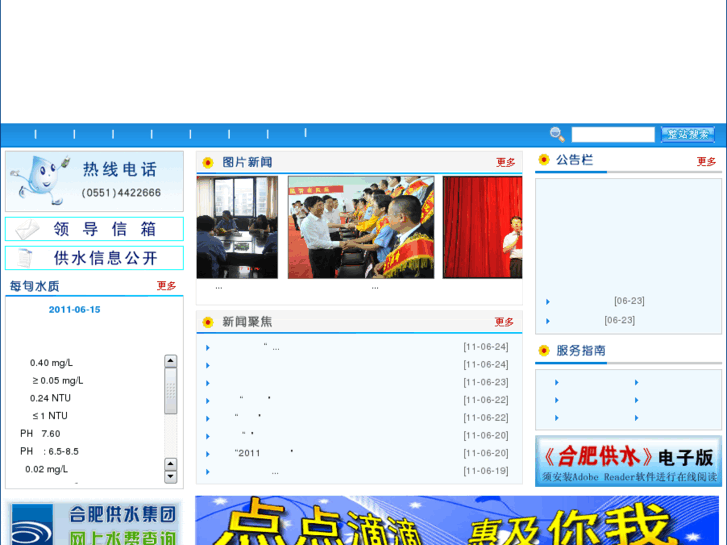This screenshot has height=545, width=727.
Task: Open the 《合肥供水》电子版 banner
Action: [628, 461]
